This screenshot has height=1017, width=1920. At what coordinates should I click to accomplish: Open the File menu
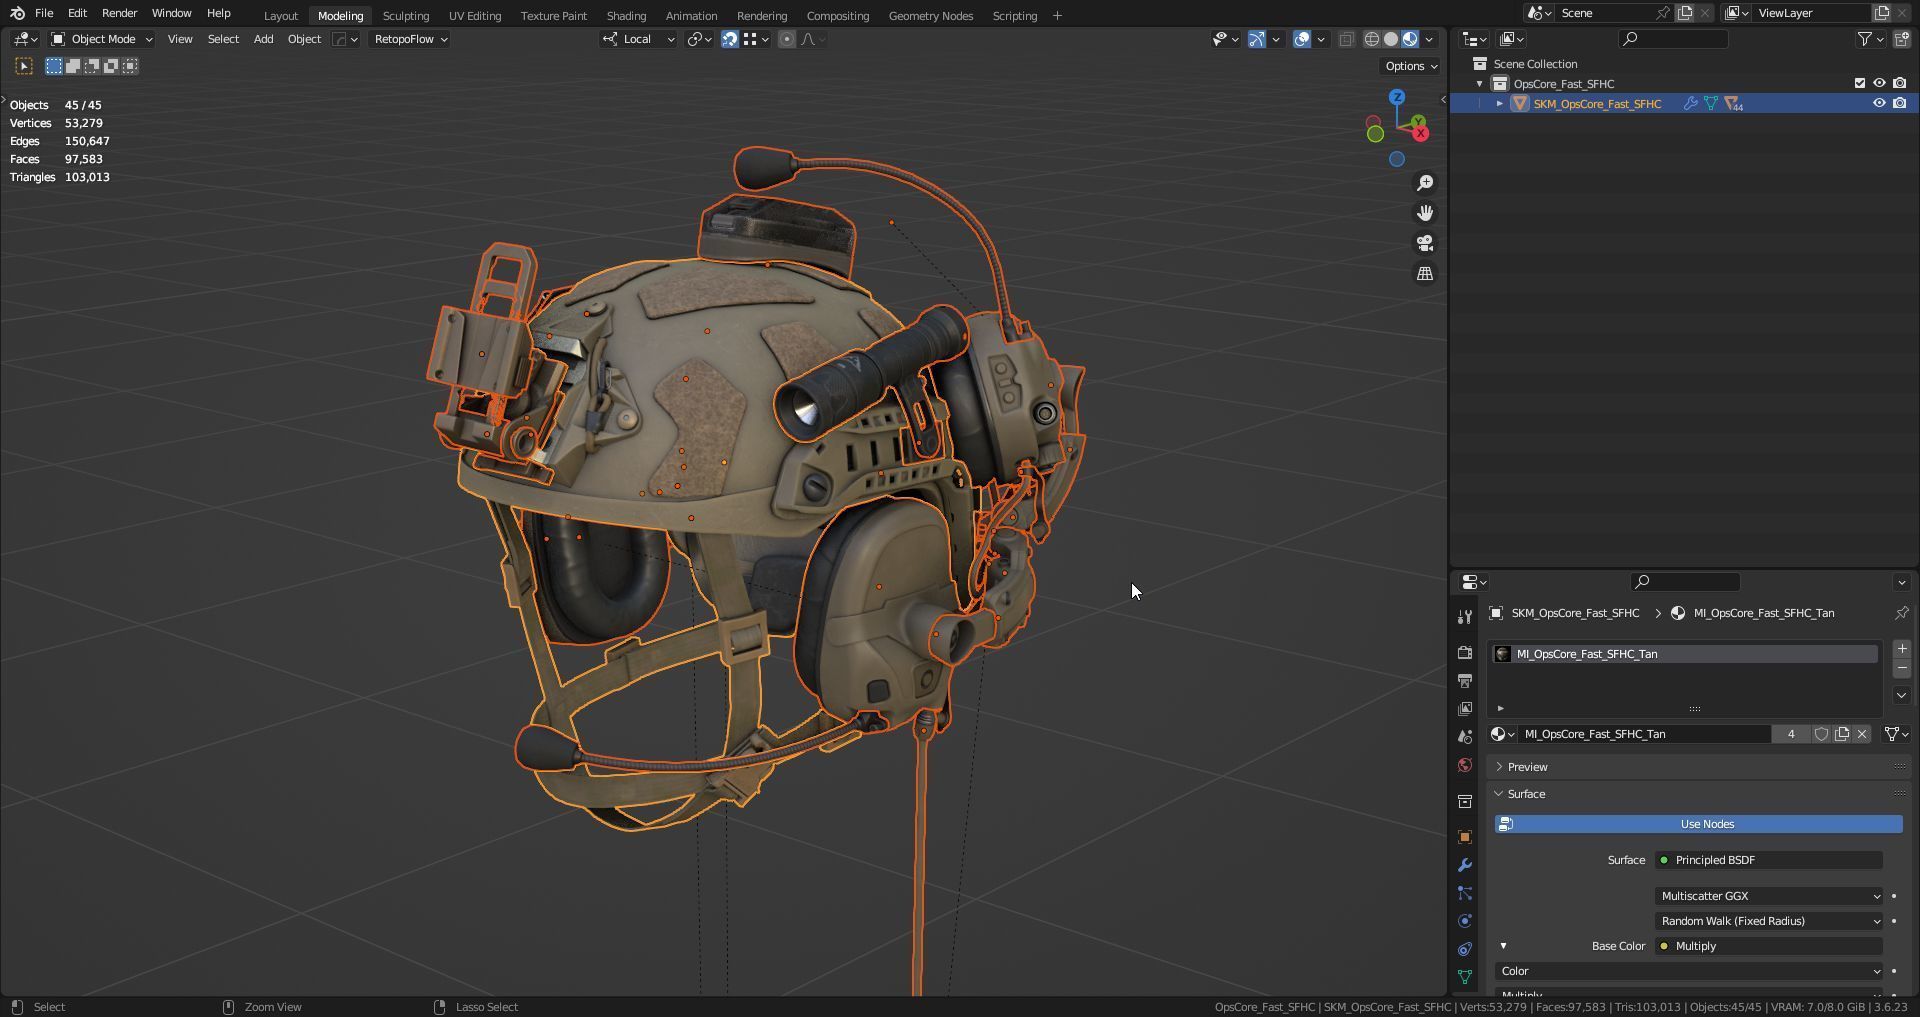(x=44, y=13)
